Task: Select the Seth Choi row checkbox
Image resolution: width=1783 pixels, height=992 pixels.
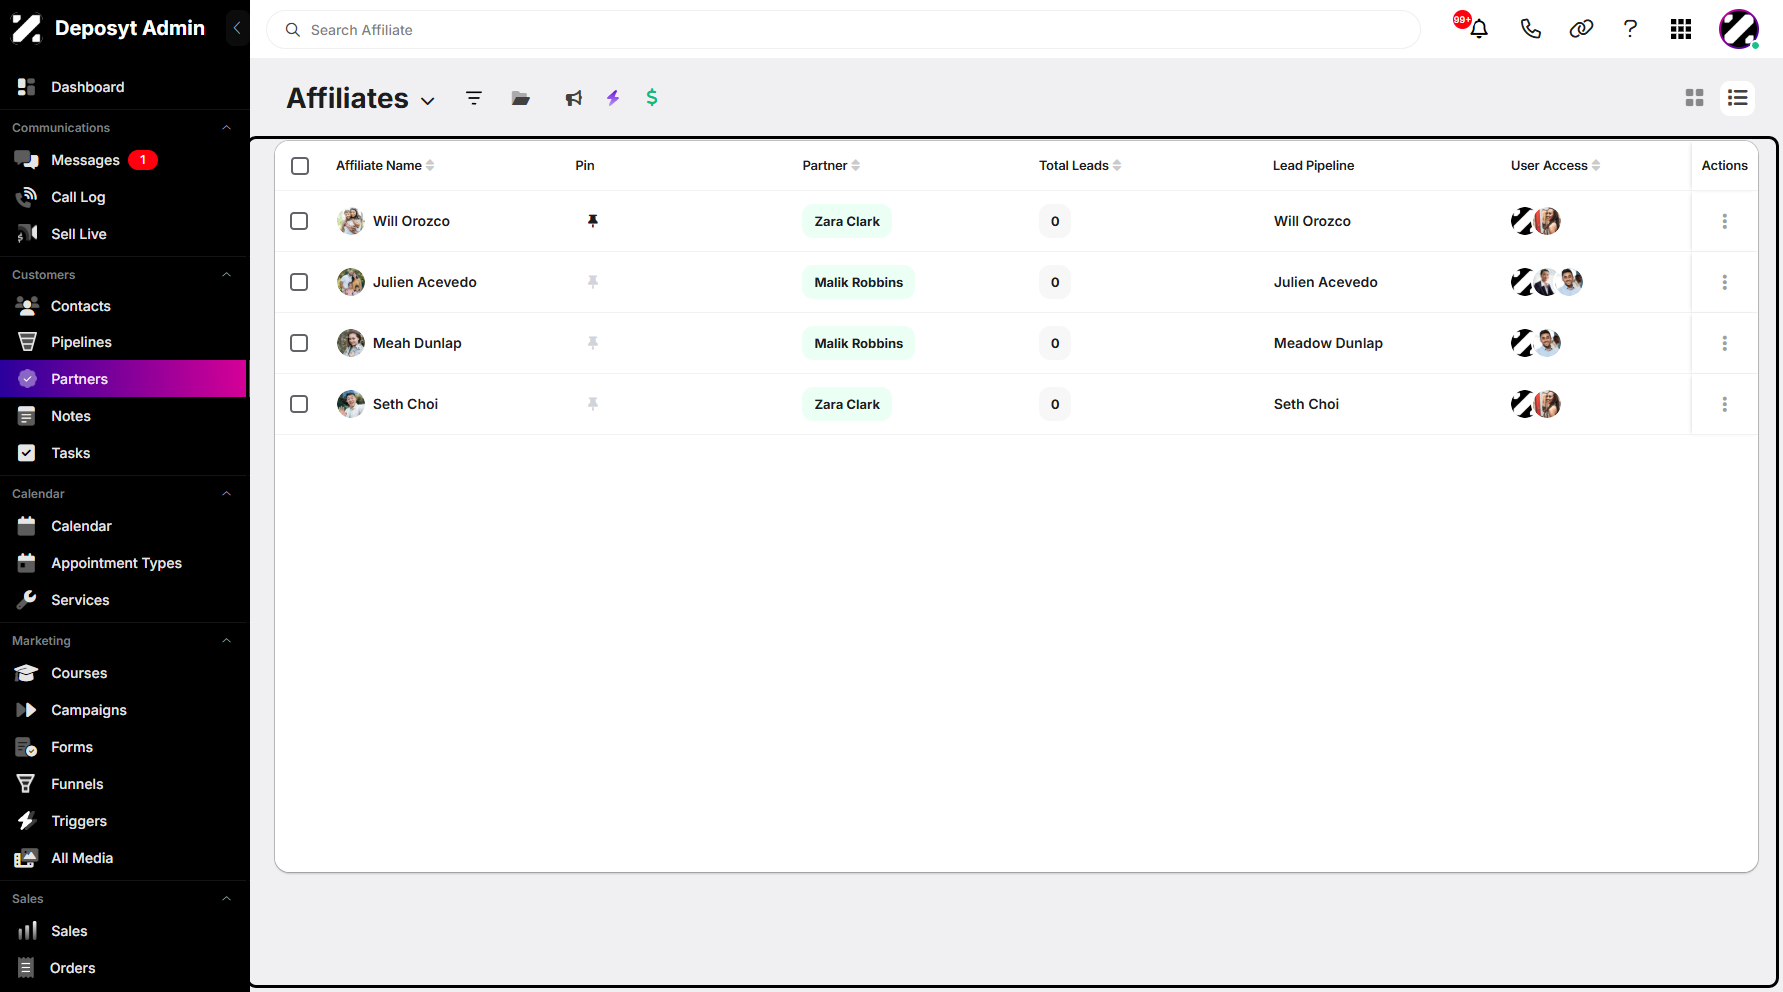Action: (x=299, y=404)
